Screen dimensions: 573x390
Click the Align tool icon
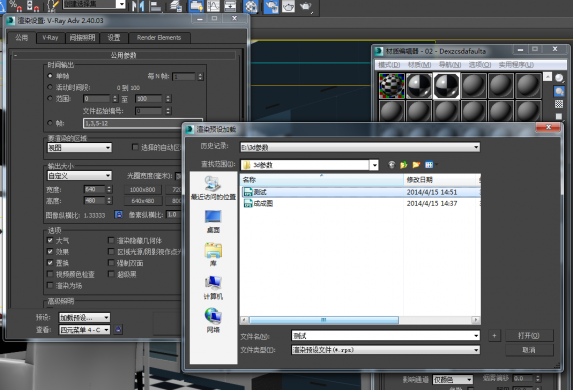pos(156,6)
